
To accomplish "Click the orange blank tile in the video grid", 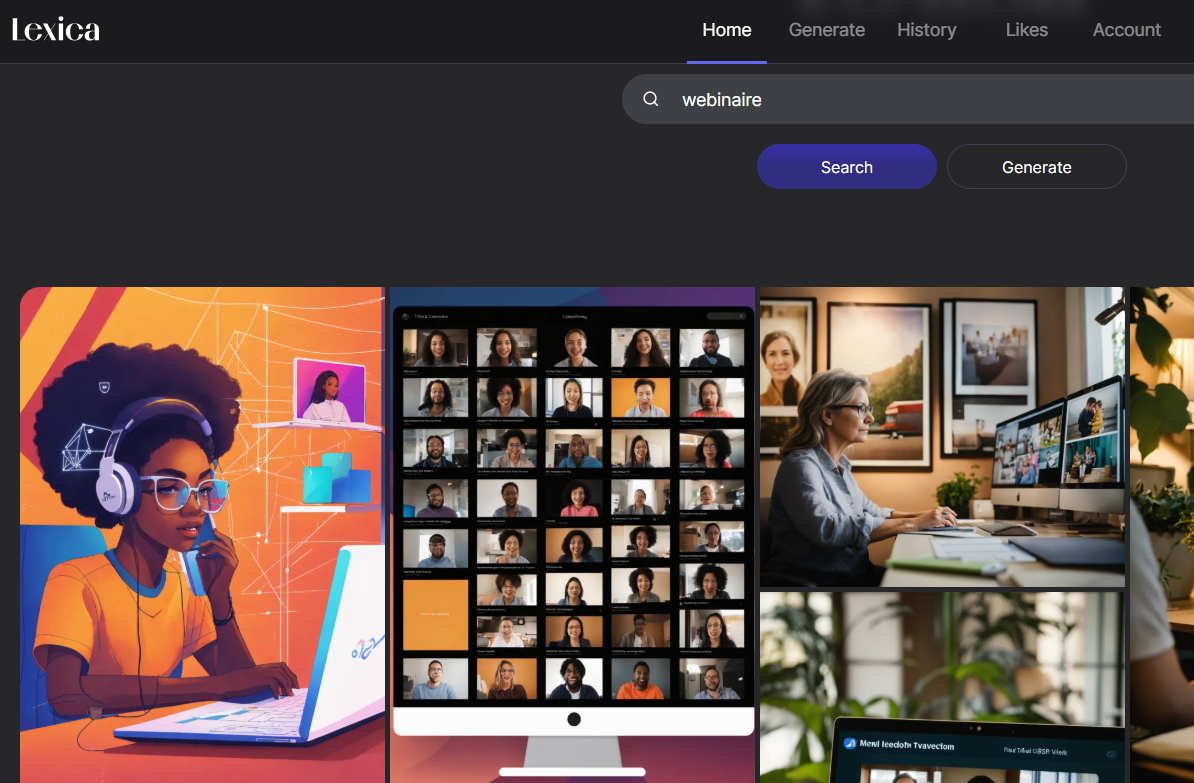I will coord(435,612).
